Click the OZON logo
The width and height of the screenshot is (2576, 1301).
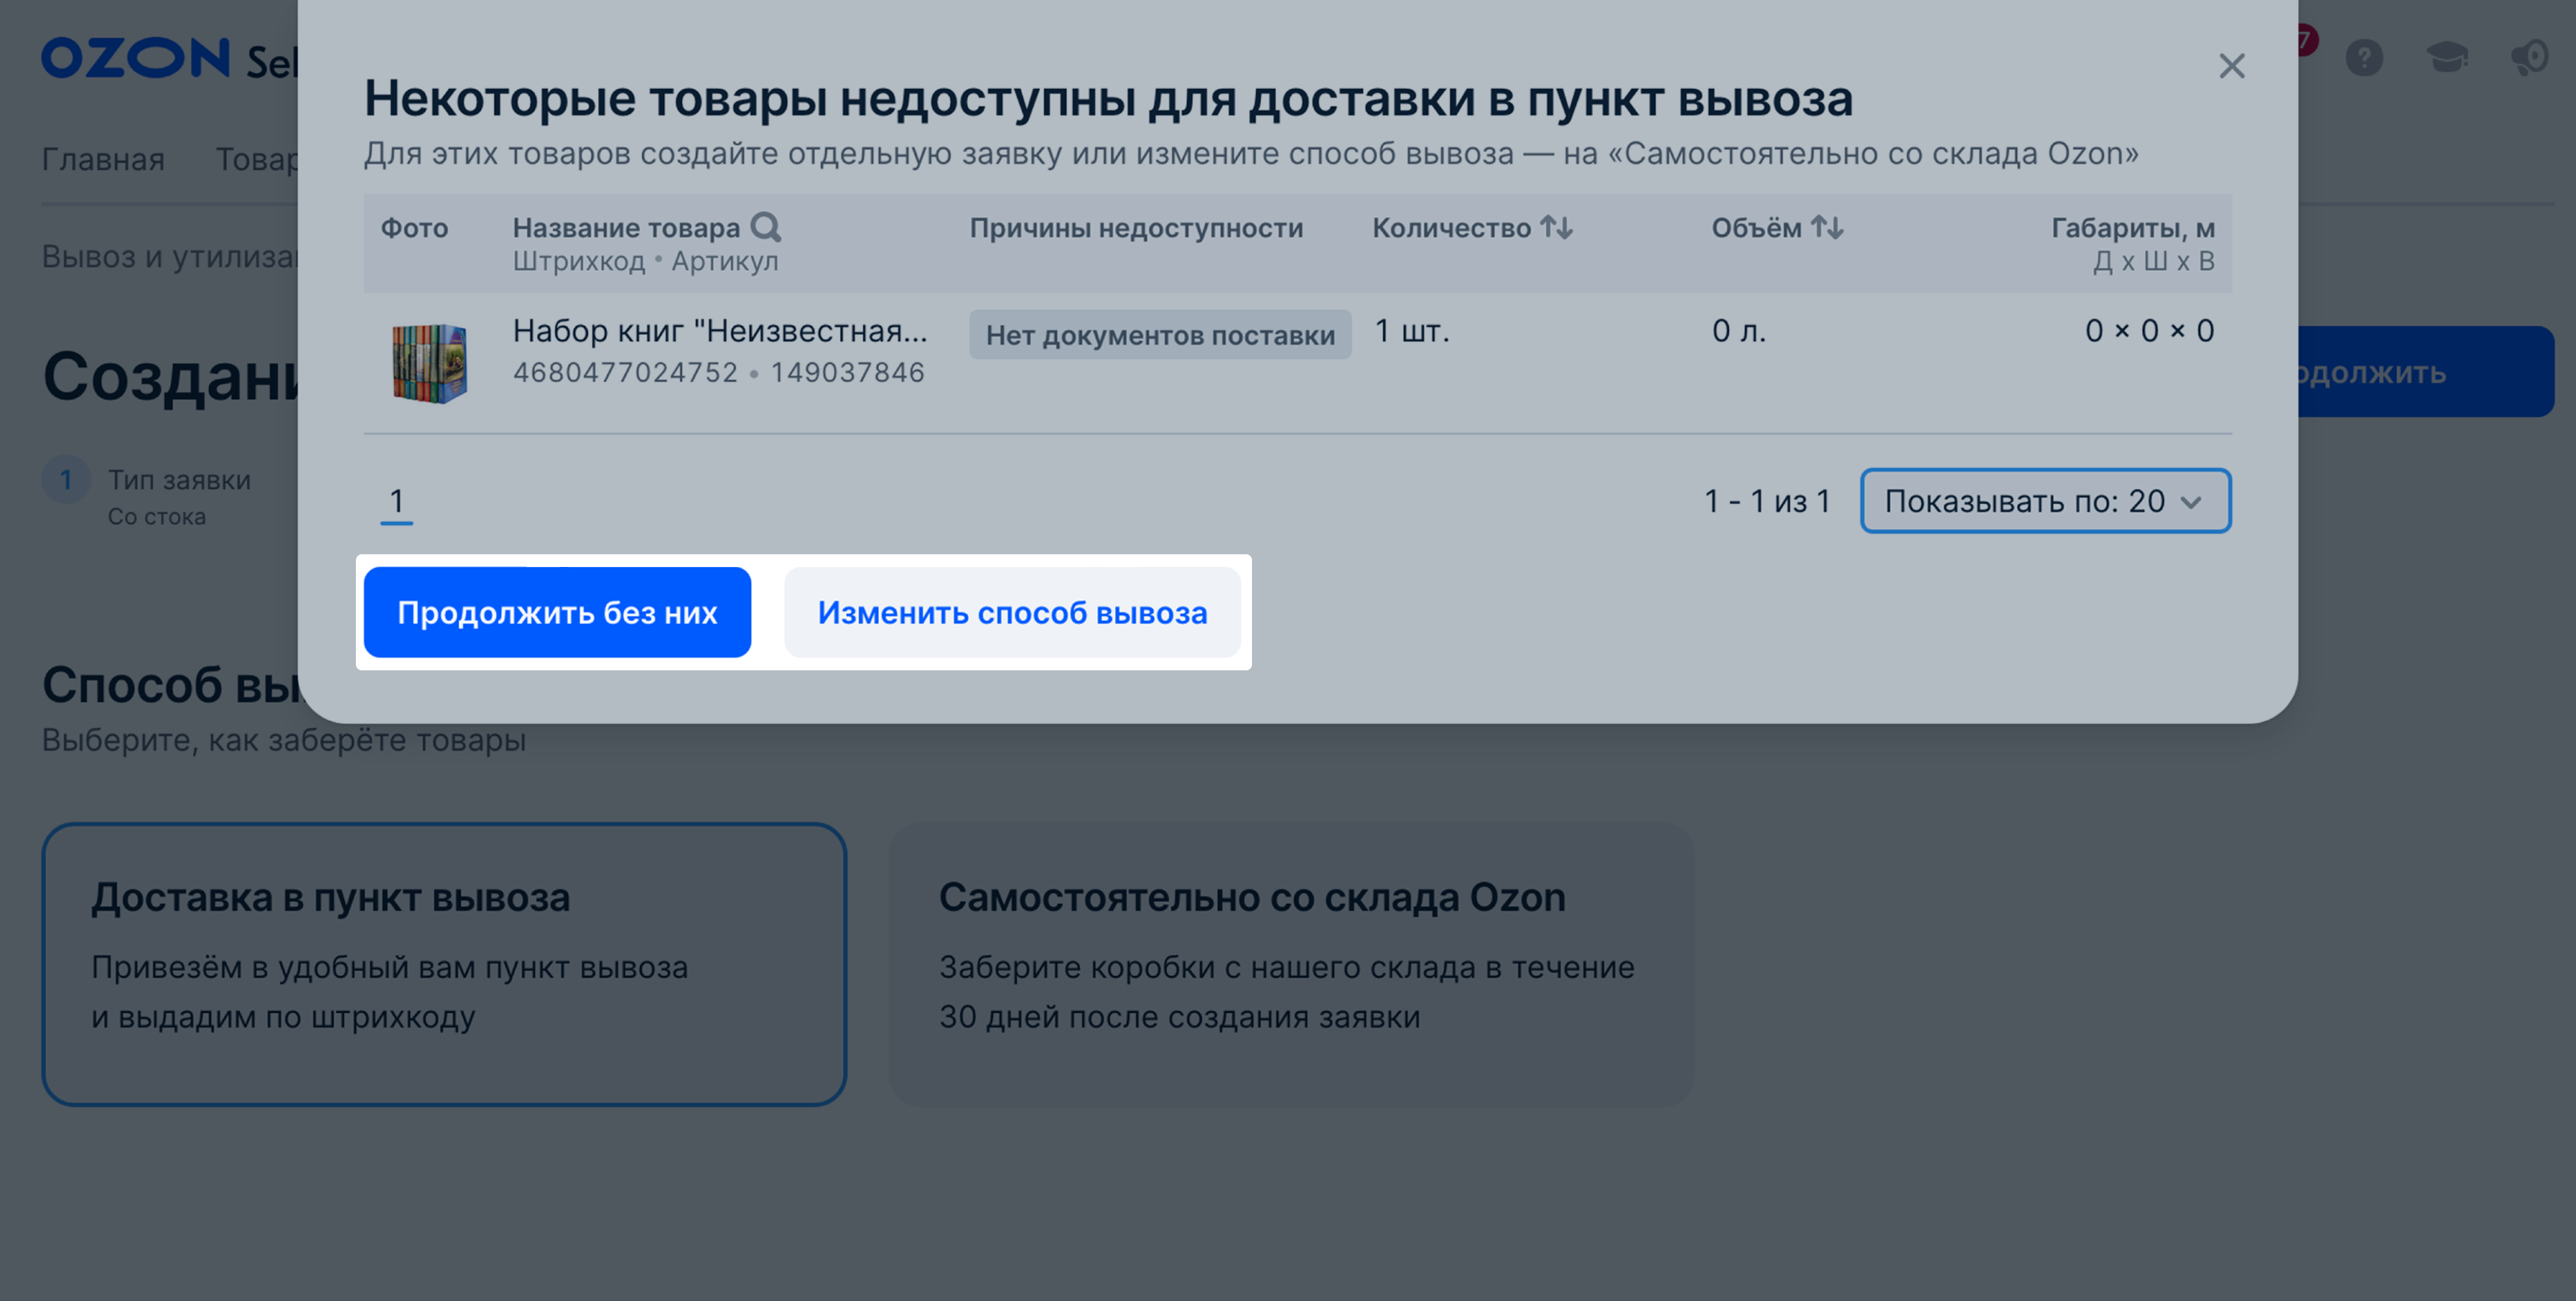[136, 58]
